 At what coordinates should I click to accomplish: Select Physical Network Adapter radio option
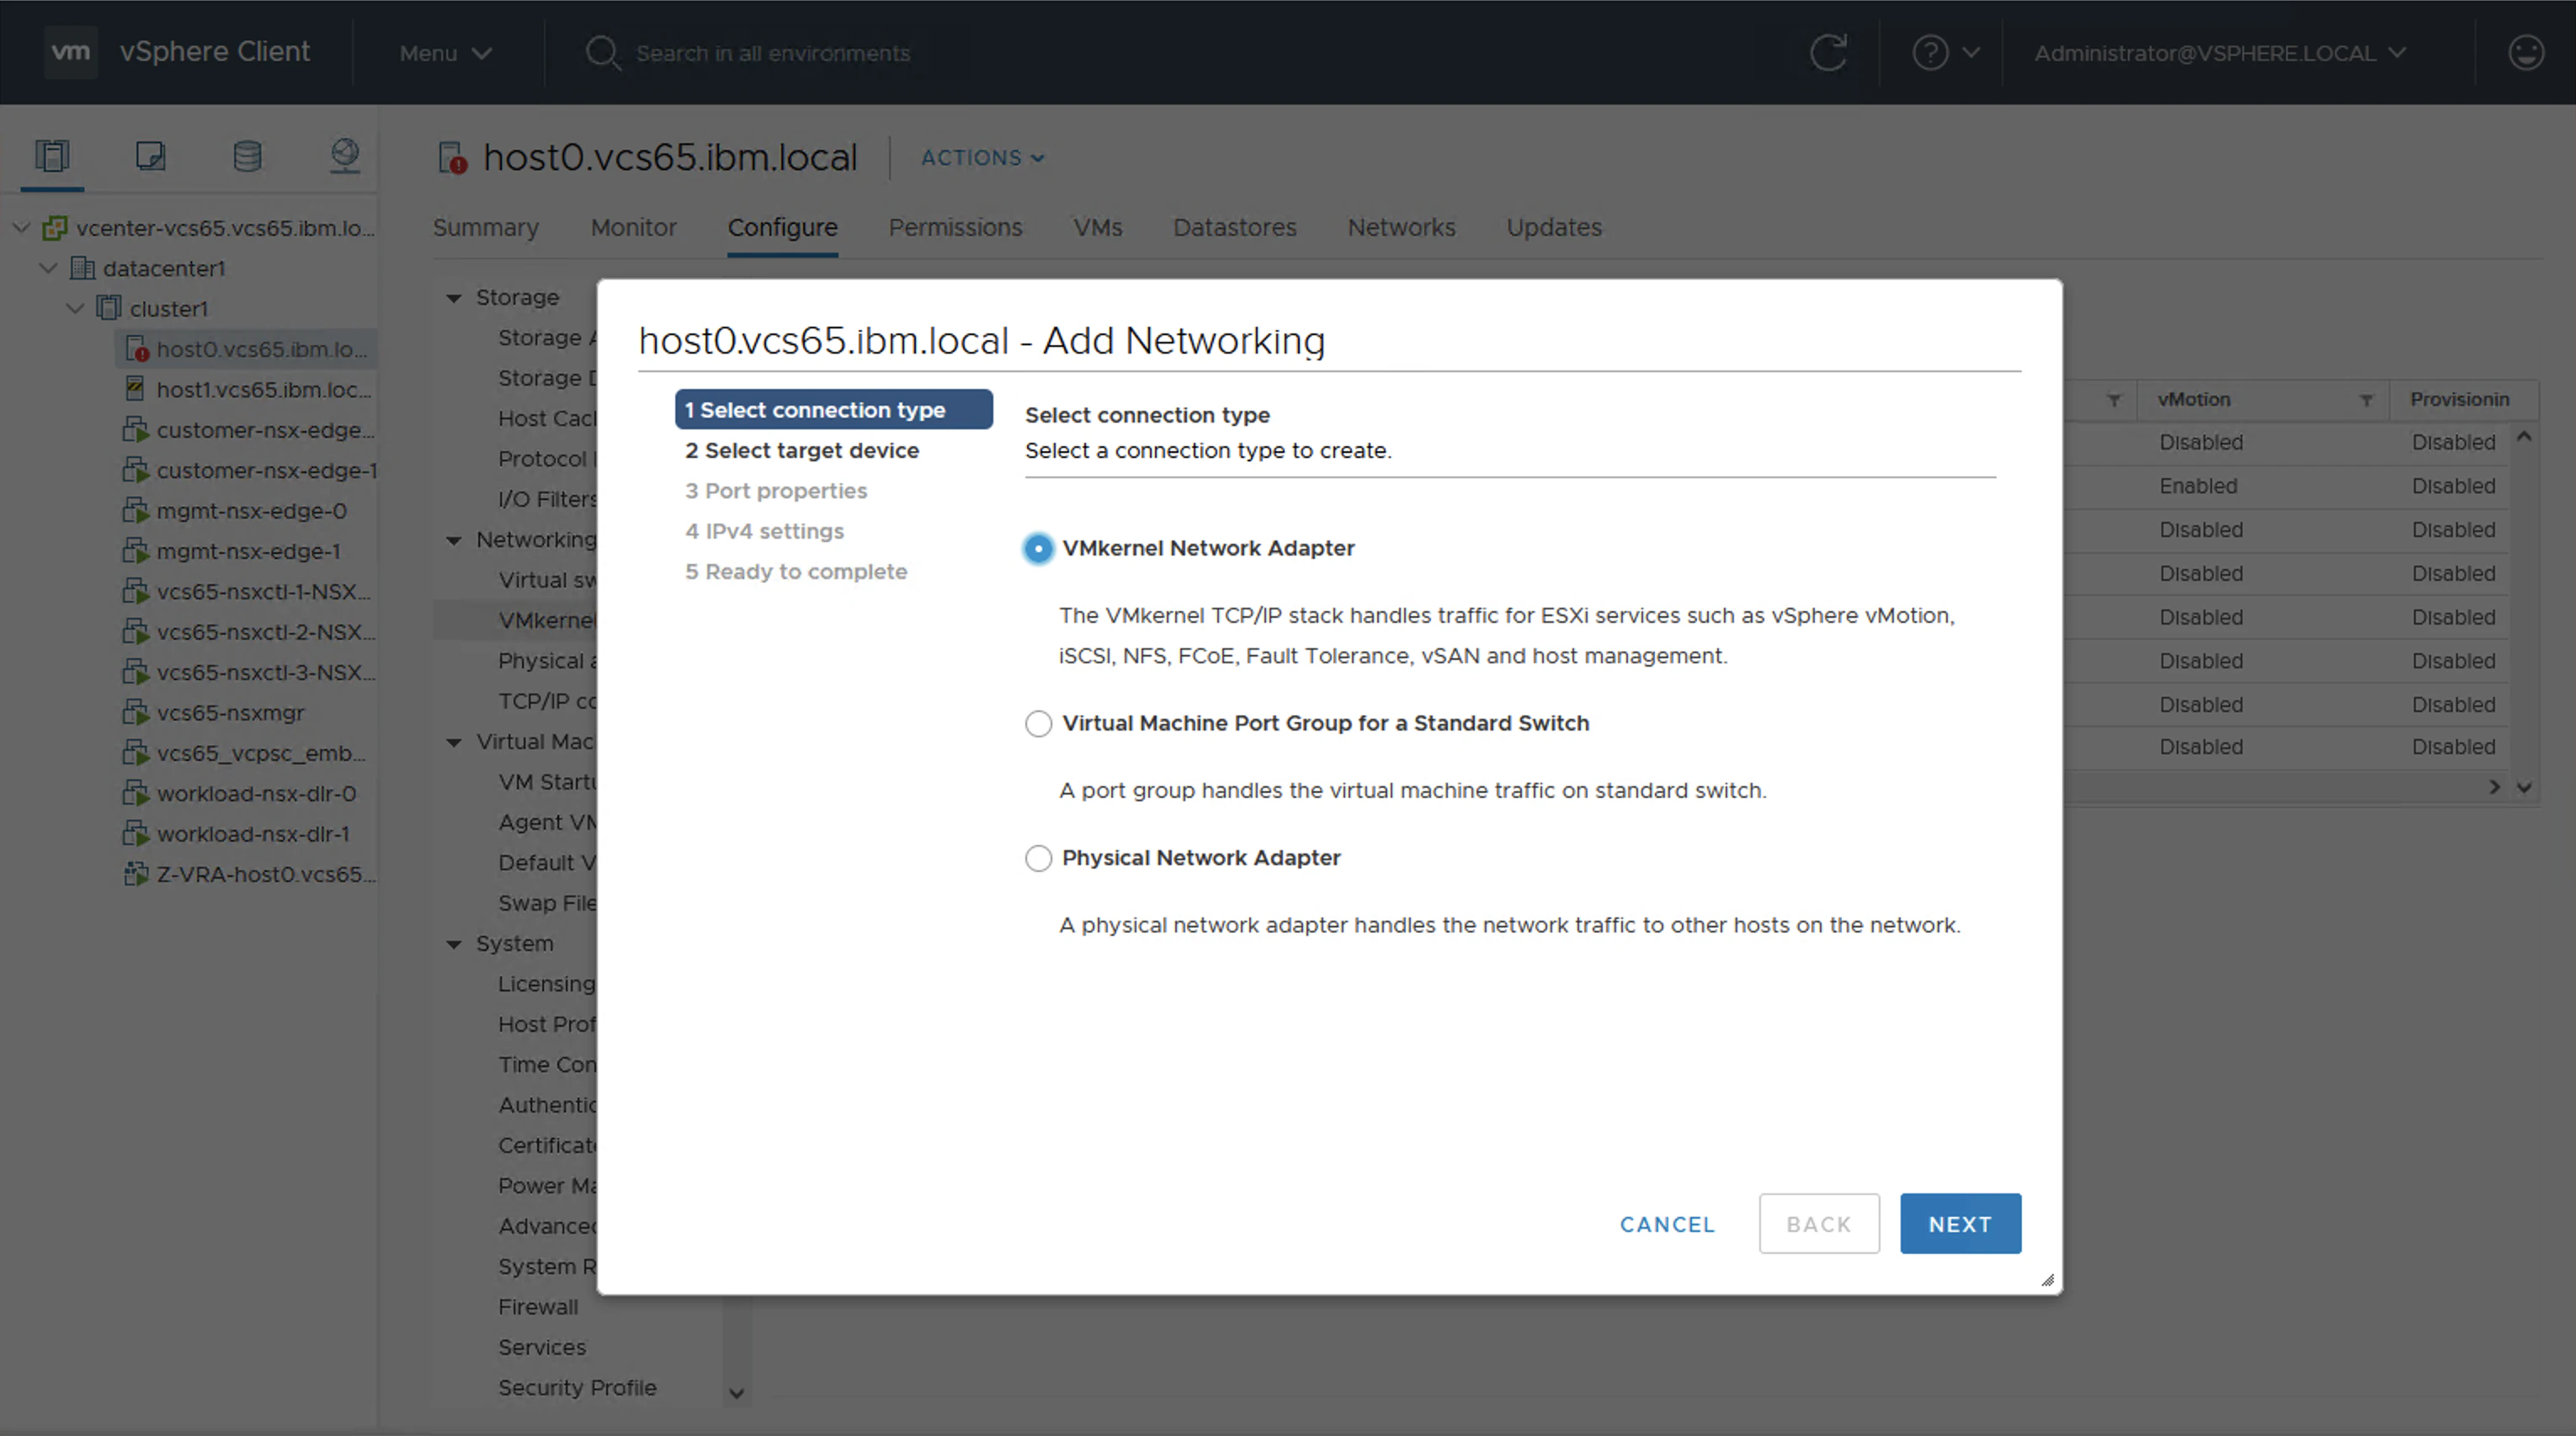click(1038, 859)
